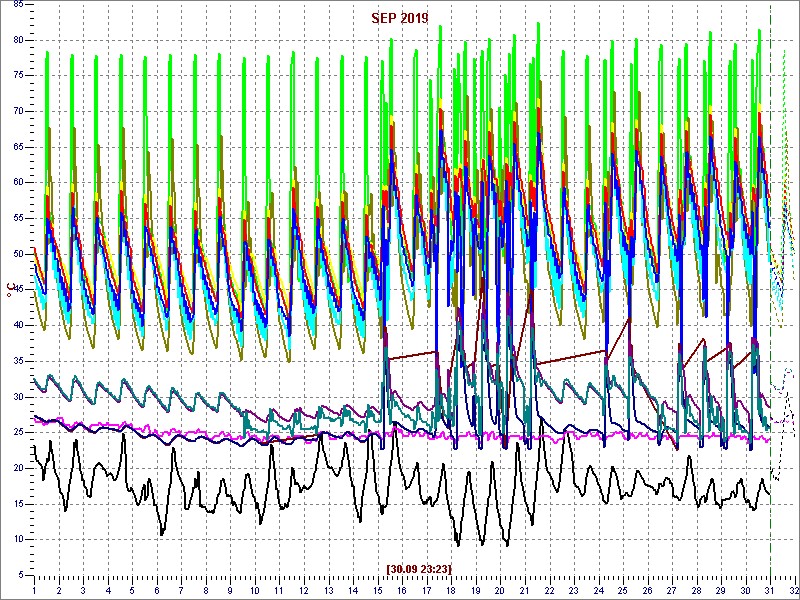Viewport: 800px width, 600px height.
Task: Click day 8 on the date axis
Action: [206, 591]
